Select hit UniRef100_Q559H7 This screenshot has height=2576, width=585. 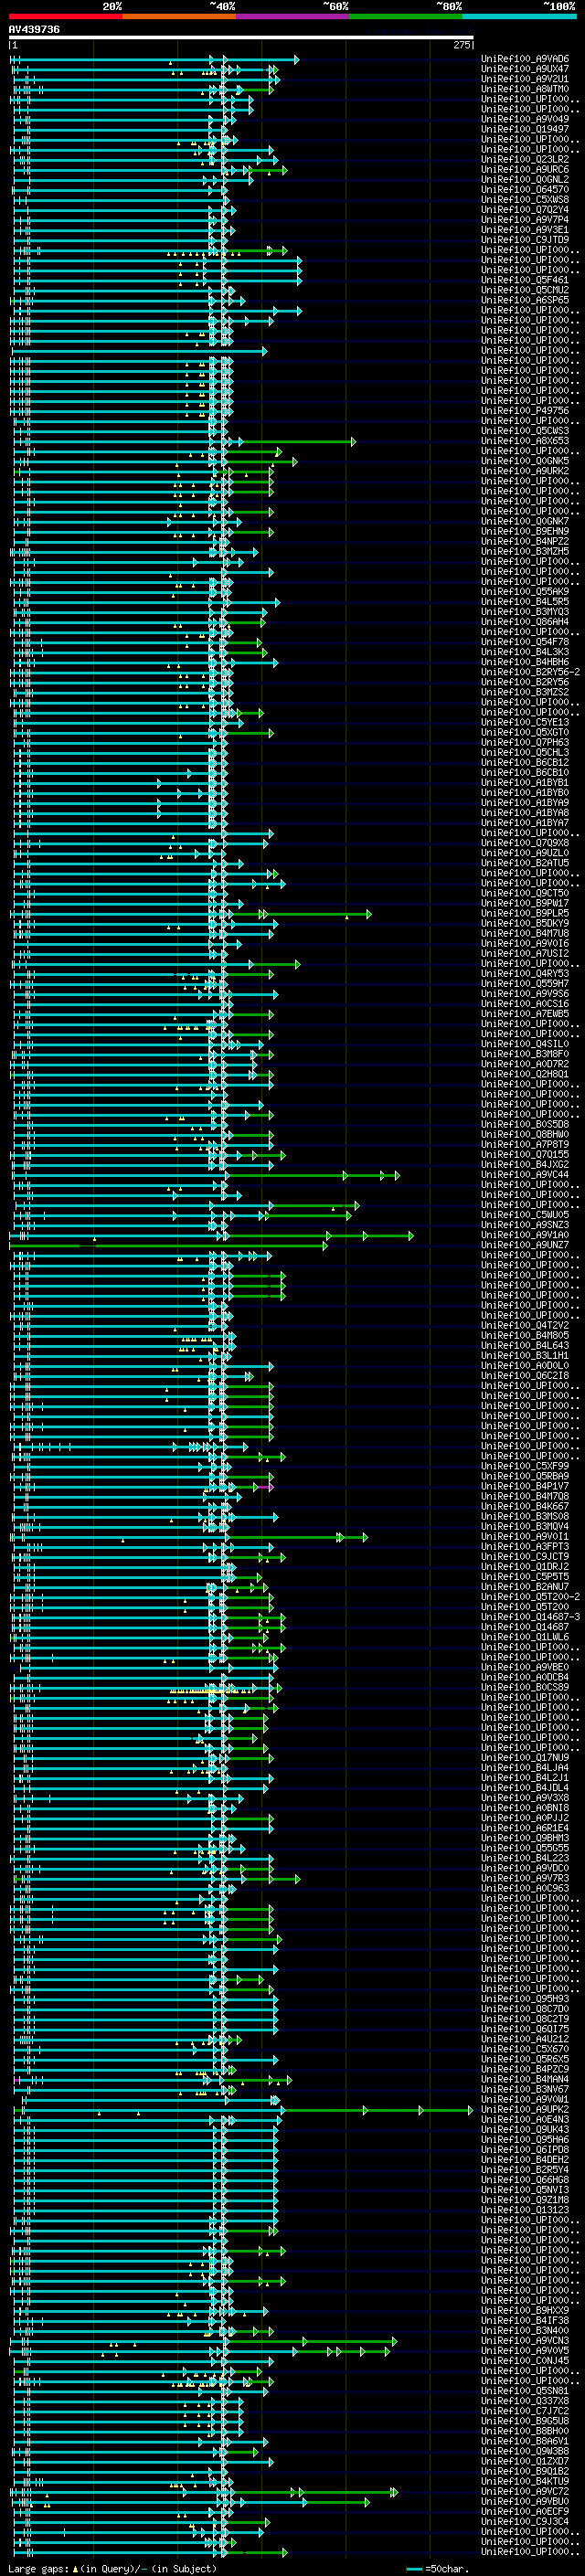pos(525,983)
